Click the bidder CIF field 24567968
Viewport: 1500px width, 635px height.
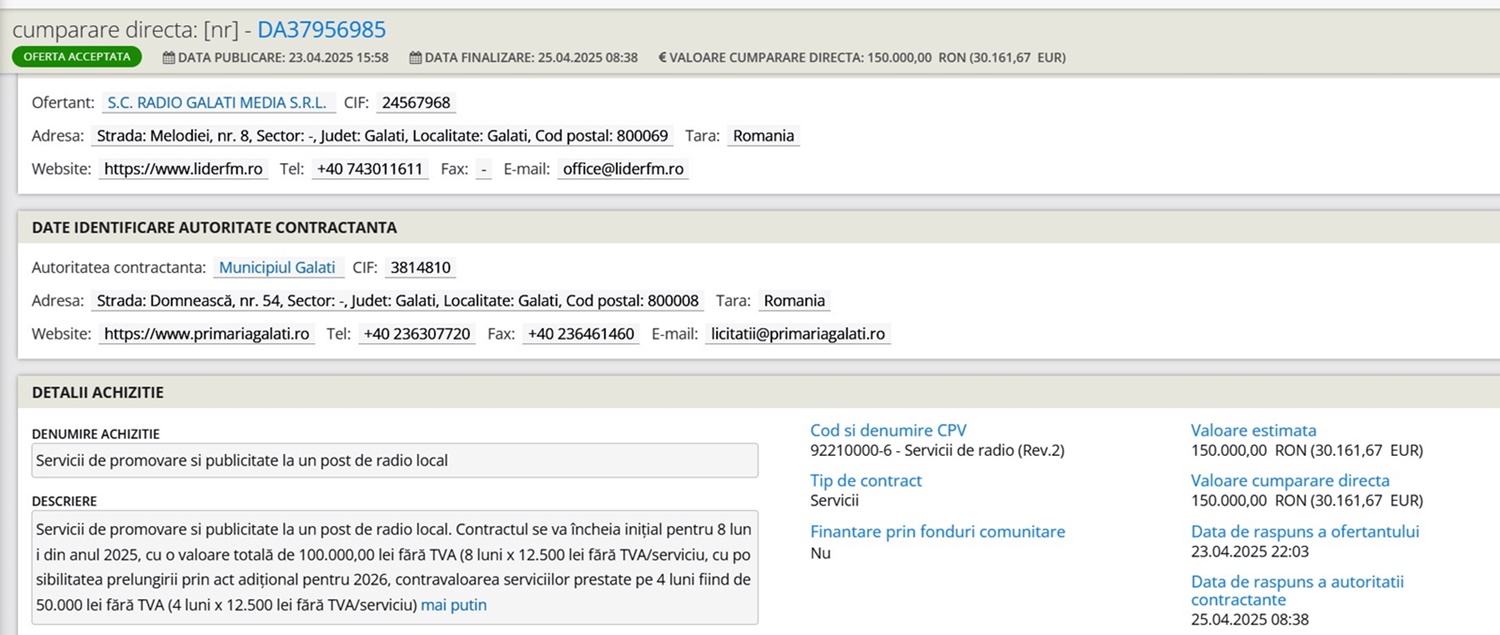click(417, 103)
